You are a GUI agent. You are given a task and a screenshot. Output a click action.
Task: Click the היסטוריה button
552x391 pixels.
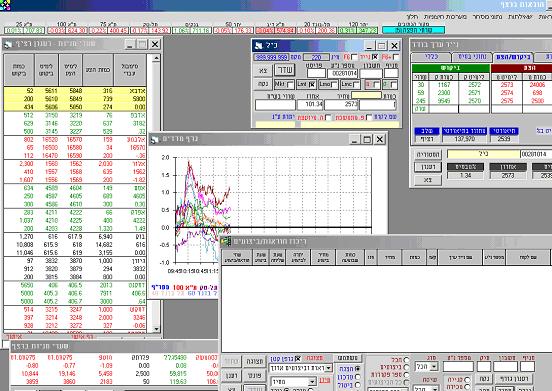coord(428,154)
